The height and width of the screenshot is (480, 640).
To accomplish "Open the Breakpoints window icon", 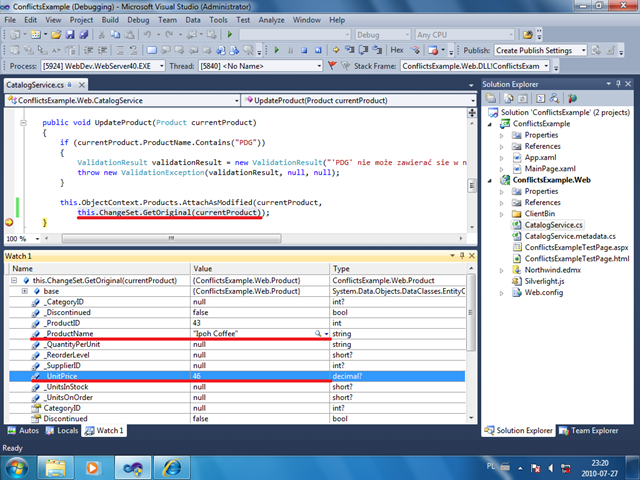I will pyautogui.click(x=433, y=50).
